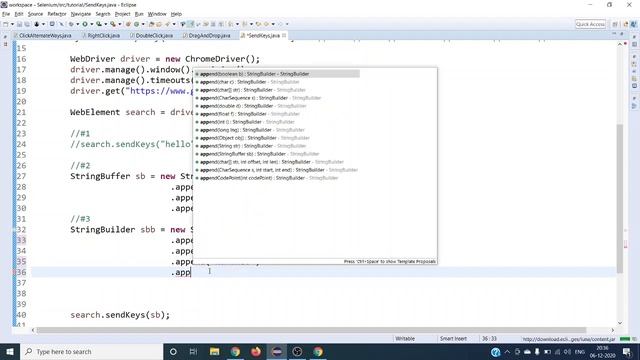Click the scroll down arrow of editor
The image size is (640, 360).
620,323
